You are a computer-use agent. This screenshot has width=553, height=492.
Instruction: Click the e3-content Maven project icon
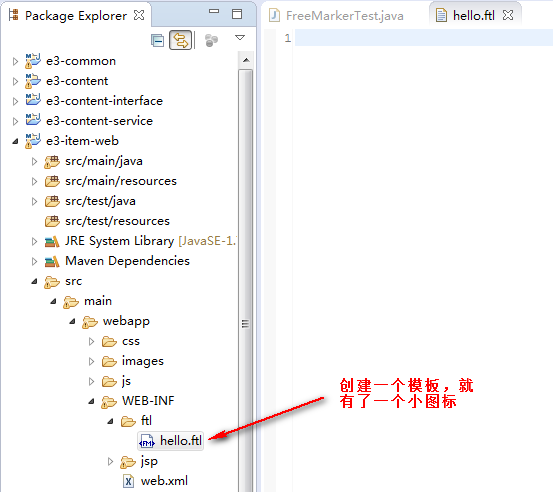click(x=33, y=81)
